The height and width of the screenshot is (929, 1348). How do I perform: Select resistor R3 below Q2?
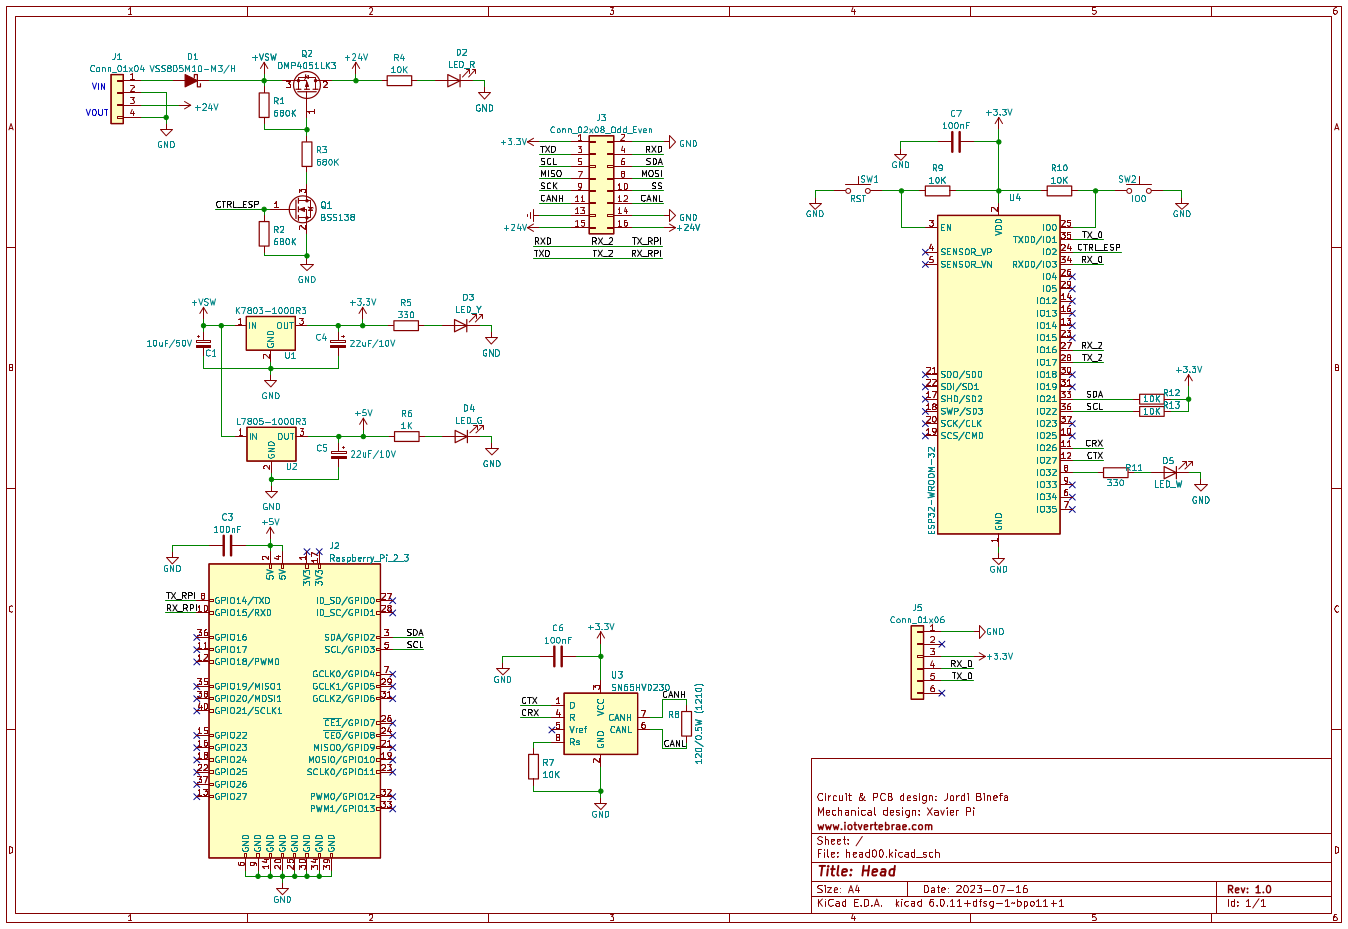click(307, 154)
